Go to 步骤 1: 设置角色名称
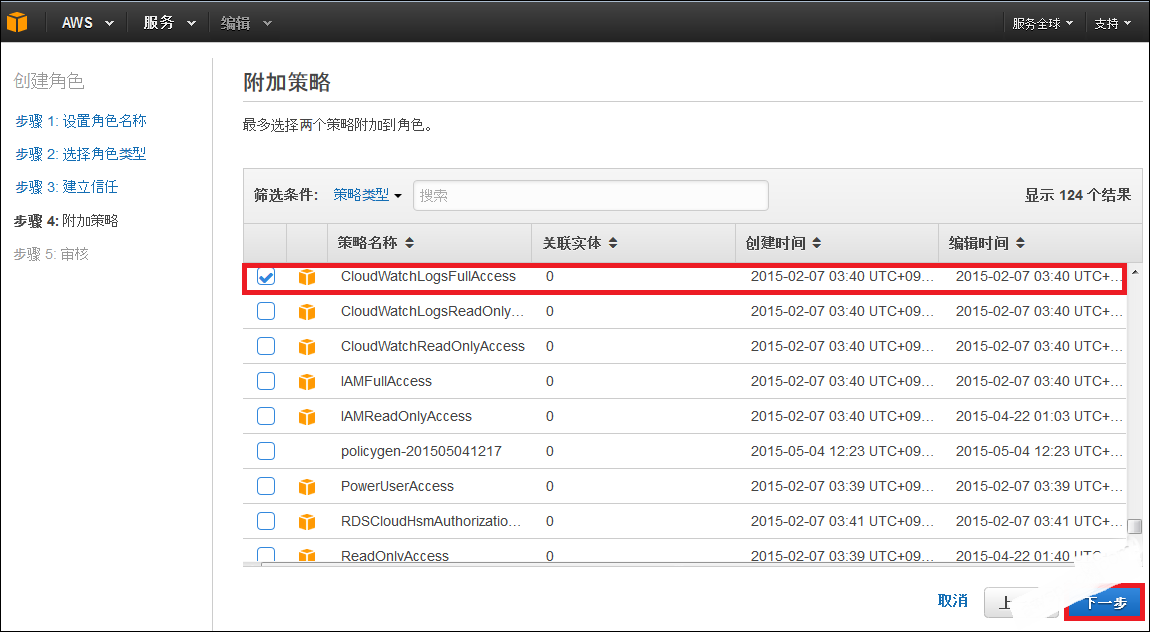1150x632 pixels. click(x=81, y=121)
